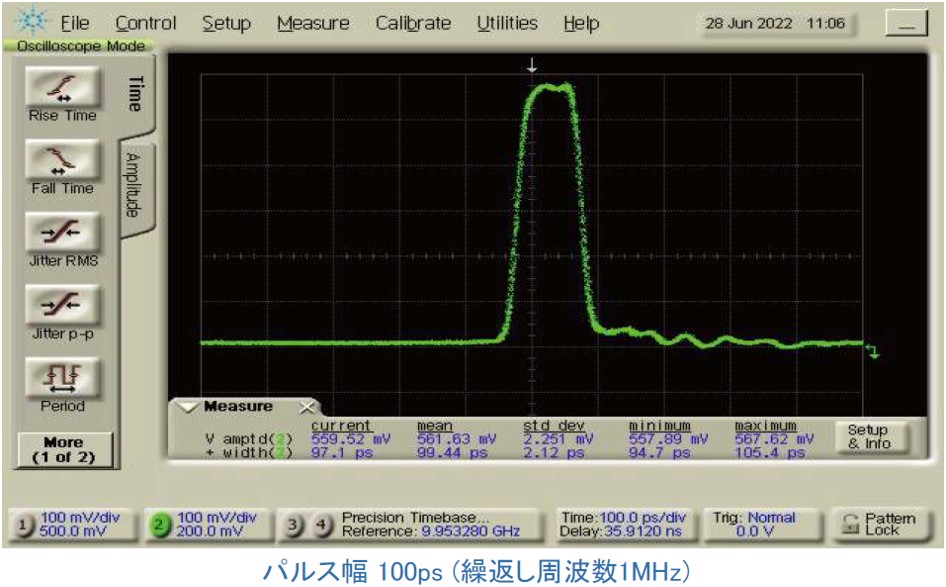Screen dimensions: 946x587
Task: Collapse the Measure panel triangle
Action: pyautogui.click(x=189, y=408)
